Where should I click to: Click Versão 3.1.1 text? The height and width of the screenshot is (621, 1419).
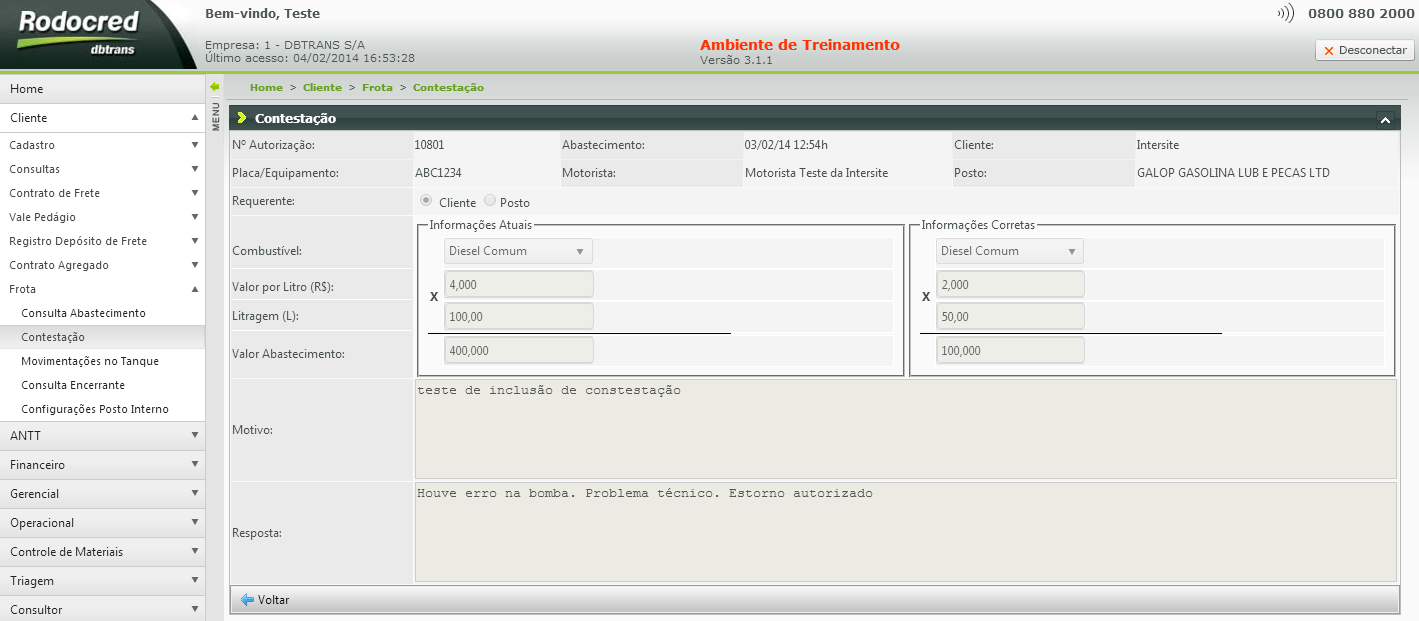pyautogui.click(x=736, y=60)
